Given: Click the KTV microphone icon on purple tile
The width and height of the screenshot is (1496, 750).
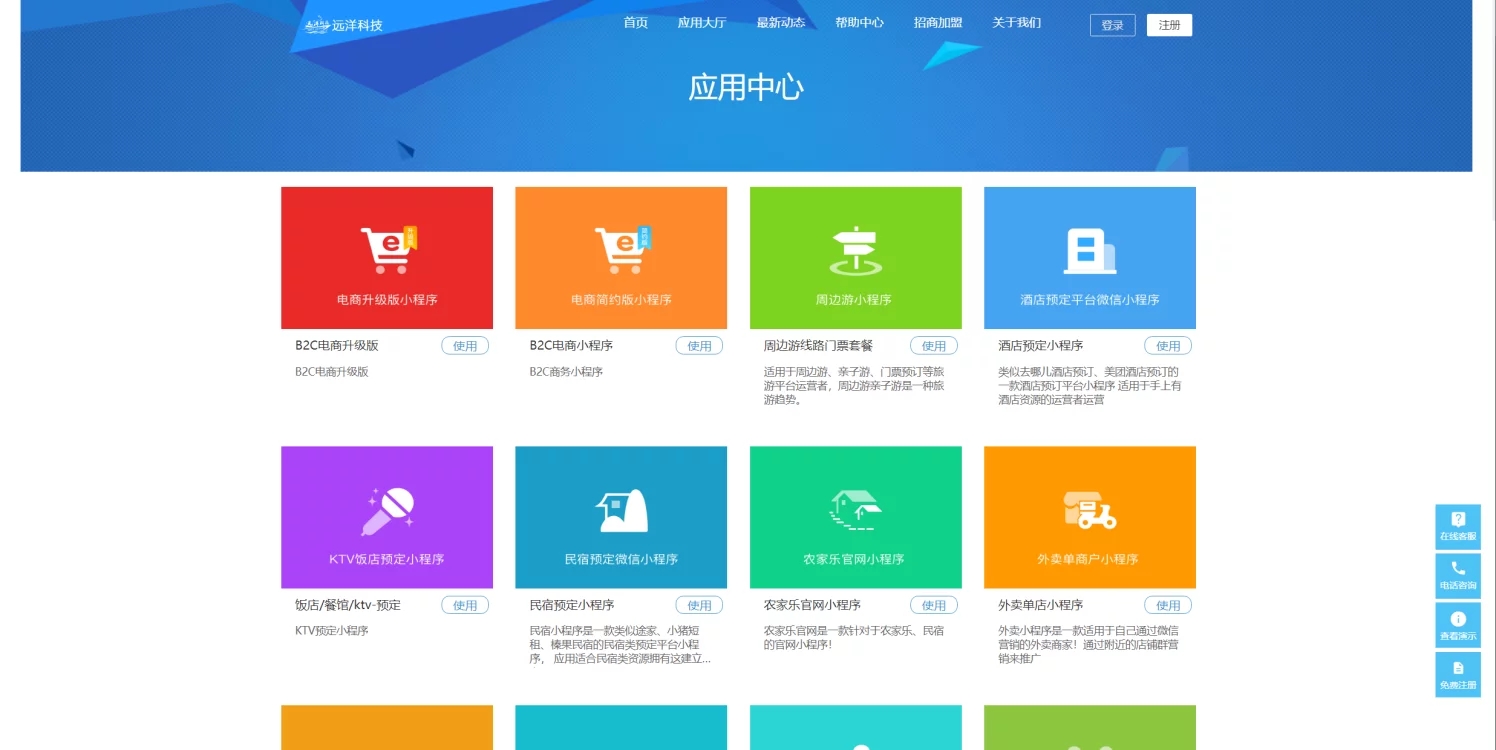Looking at the screenshot, I should coord(387,511).
